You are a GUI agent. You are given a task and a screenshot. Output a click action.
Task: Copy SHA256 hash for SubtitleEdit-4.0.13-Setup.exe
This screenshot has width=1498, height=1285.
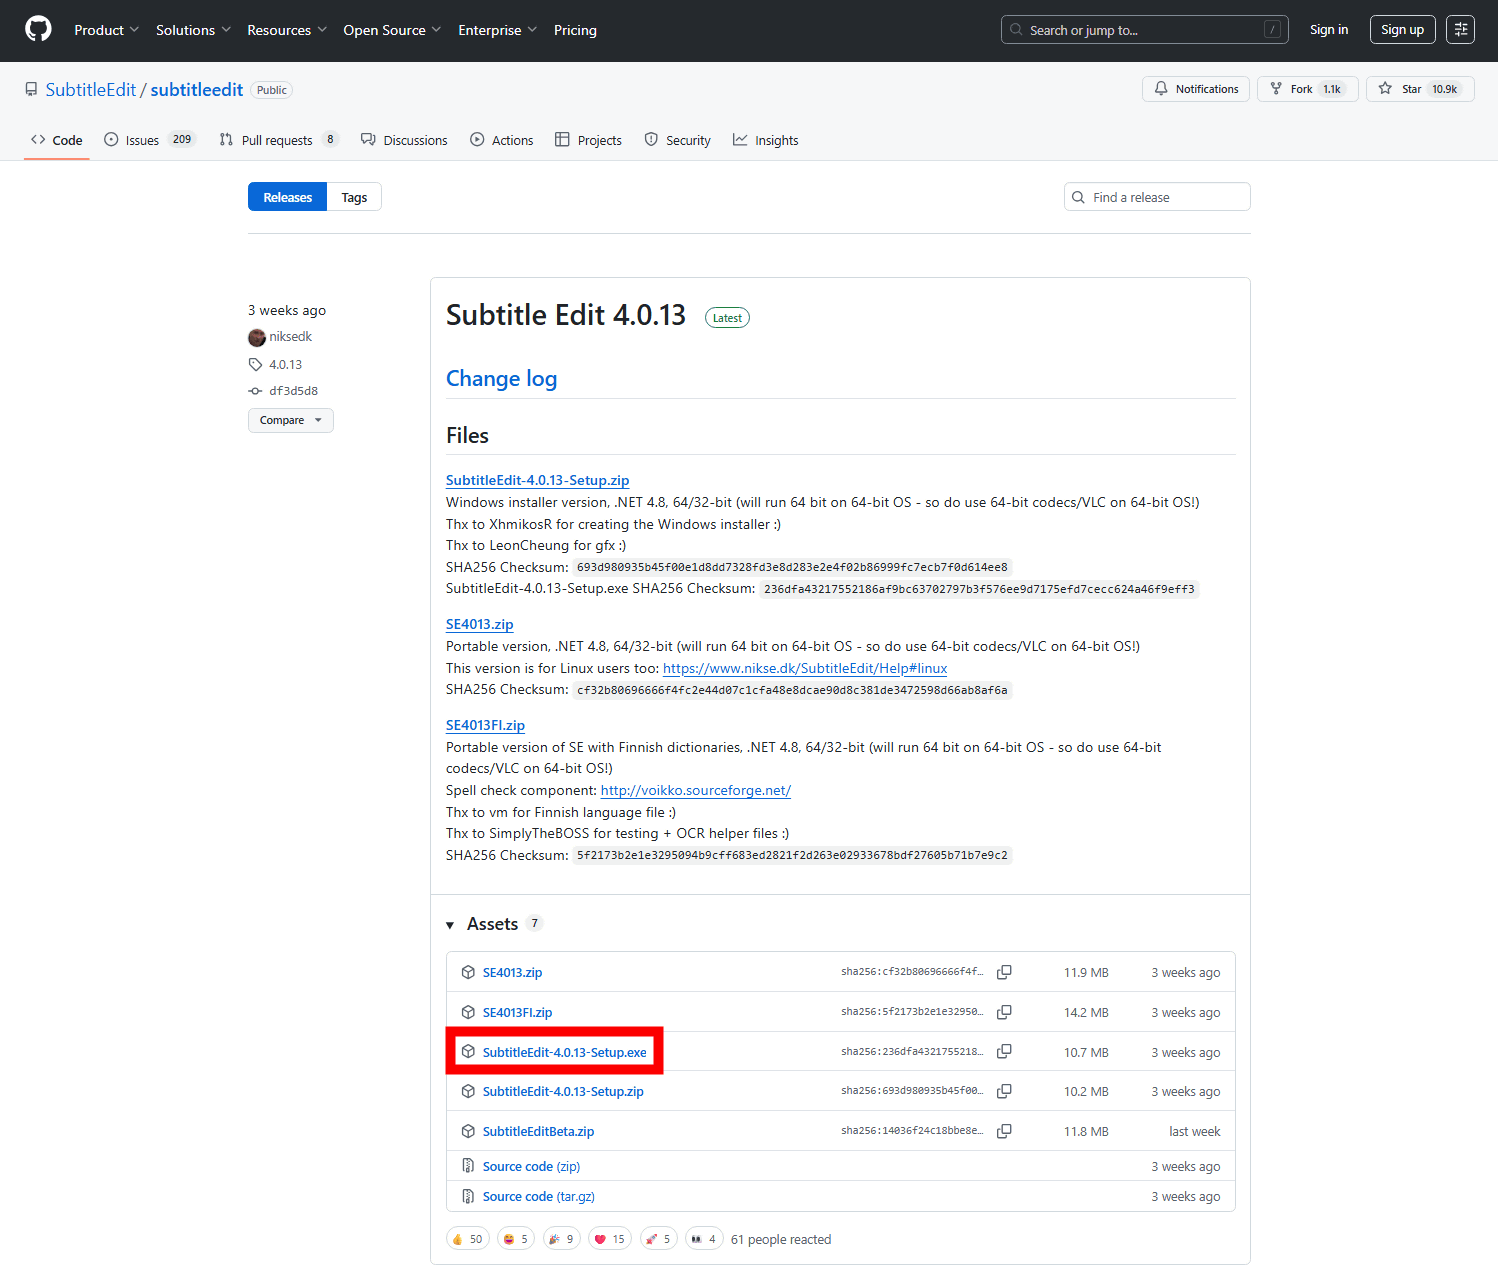[1004, 1051]
